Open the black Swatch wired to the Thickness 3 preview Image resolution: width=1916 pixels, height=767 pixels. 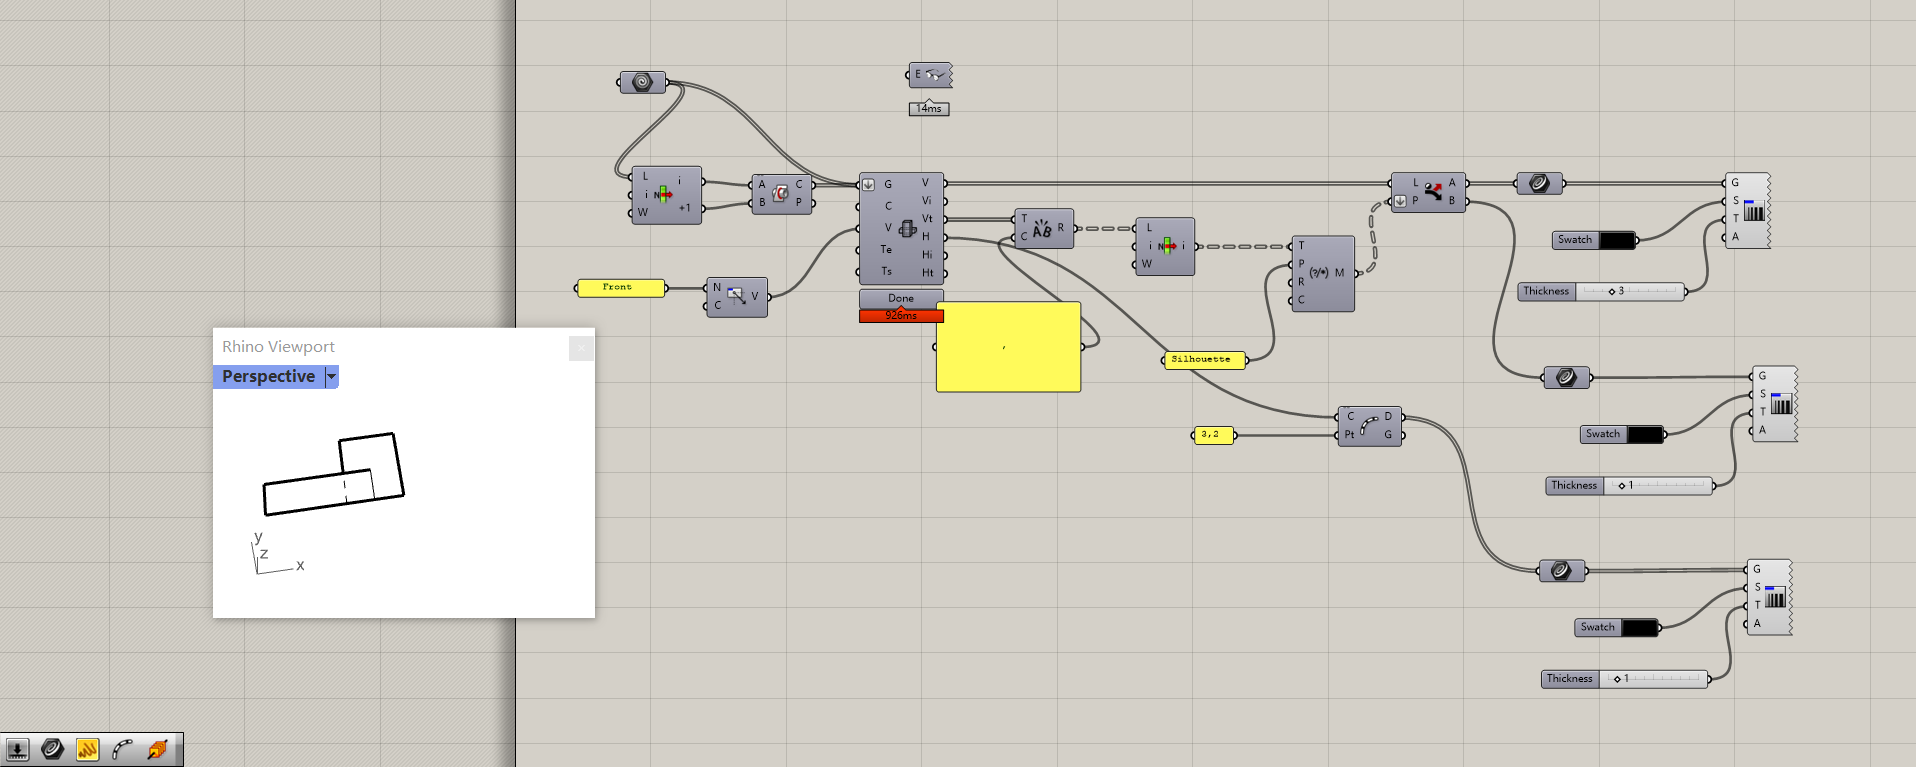point(1617,240)
